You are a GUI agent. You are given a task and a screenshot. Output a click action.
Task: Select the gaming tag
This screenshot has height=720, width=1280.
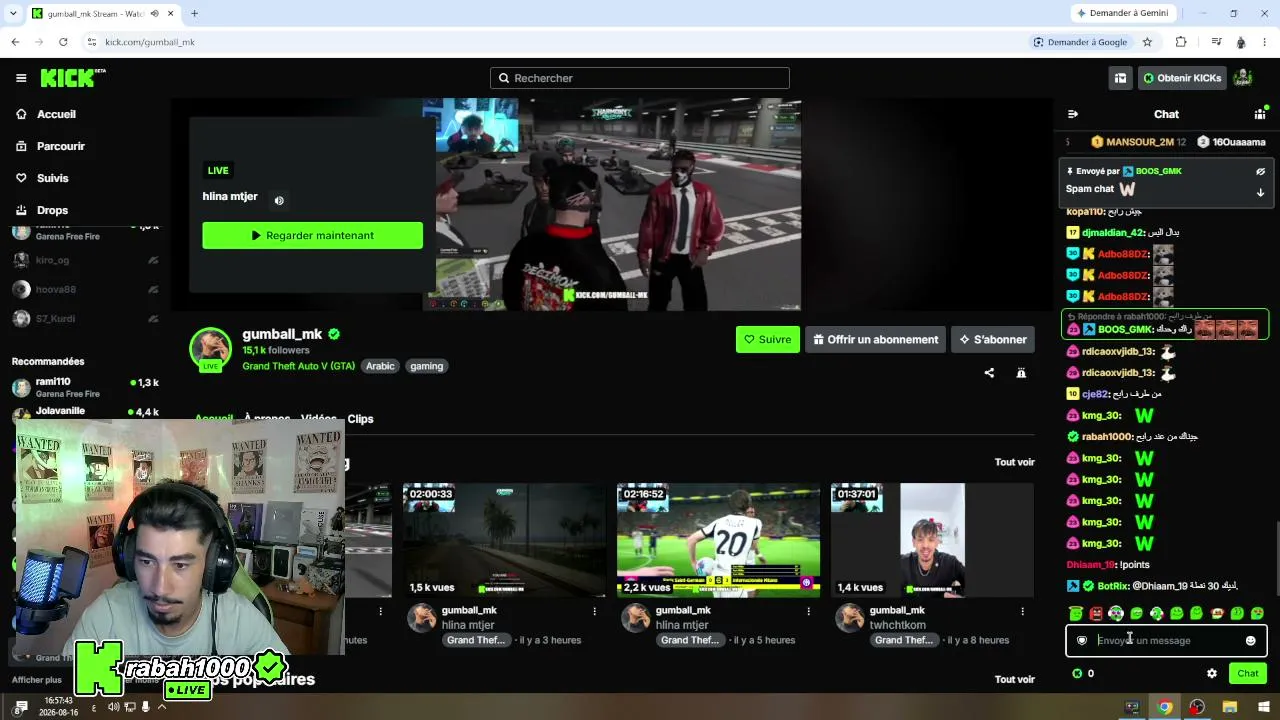pos(426,366)
